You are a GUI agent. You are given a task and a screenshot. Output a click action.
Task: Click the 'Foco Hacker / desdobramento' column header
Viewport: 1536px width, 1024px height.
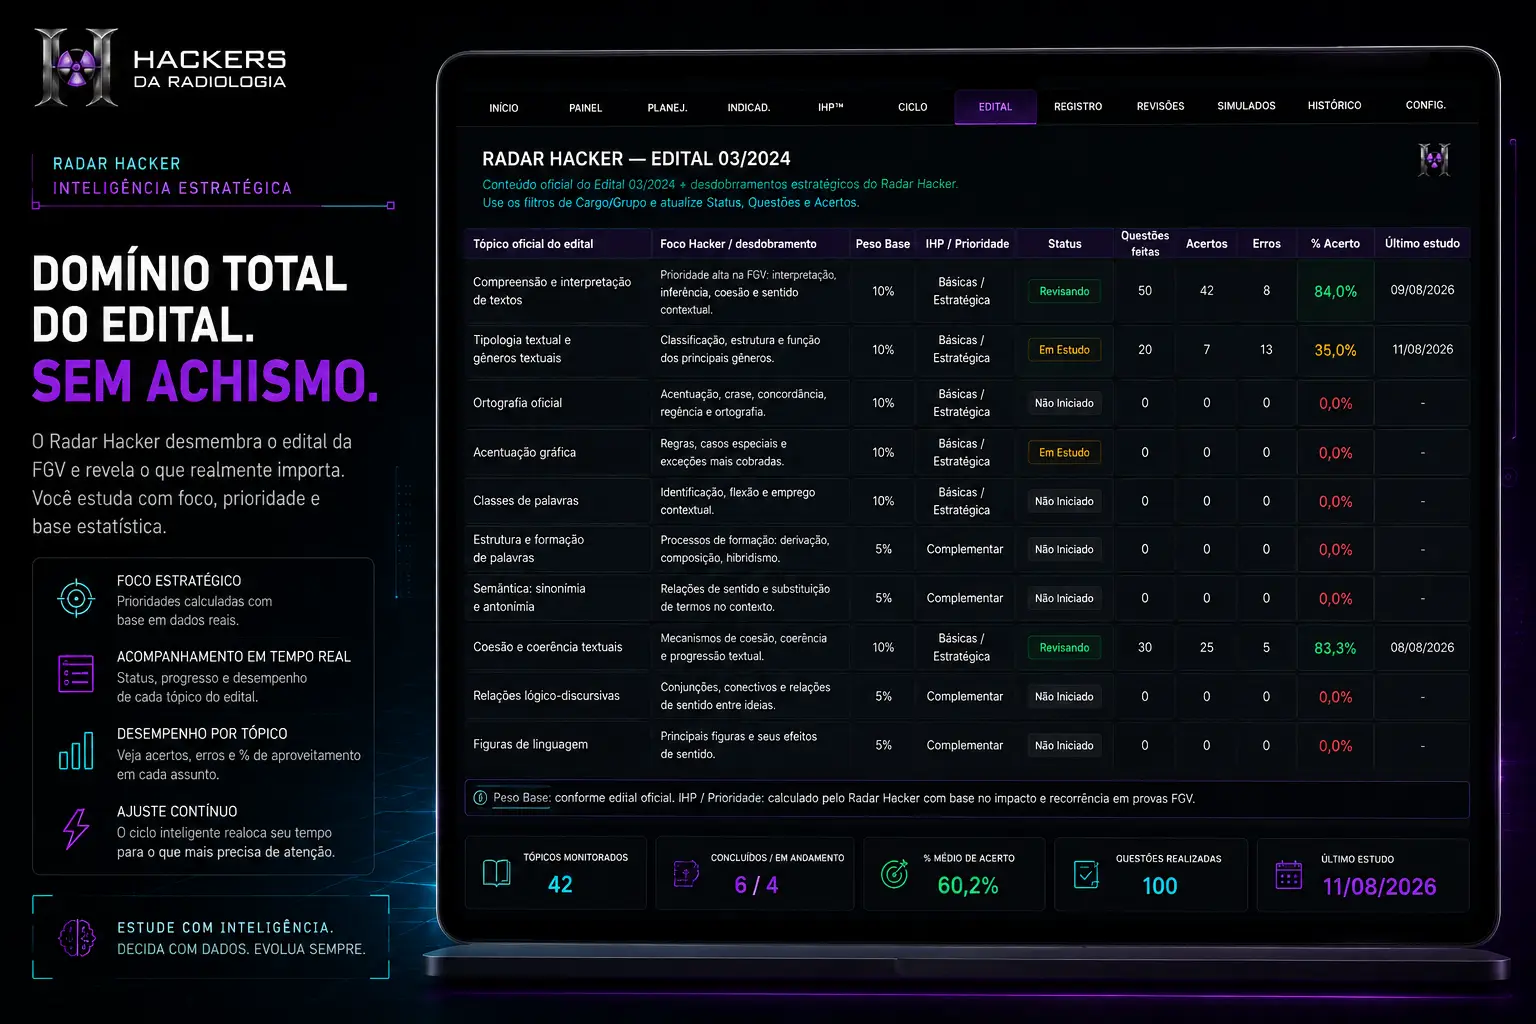click(738, 244)
